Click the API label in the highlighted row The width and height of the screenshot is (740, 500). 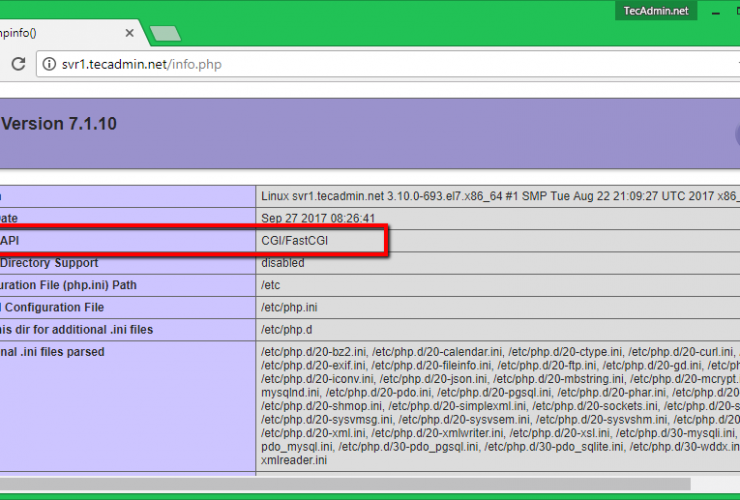tap(12, 241)
